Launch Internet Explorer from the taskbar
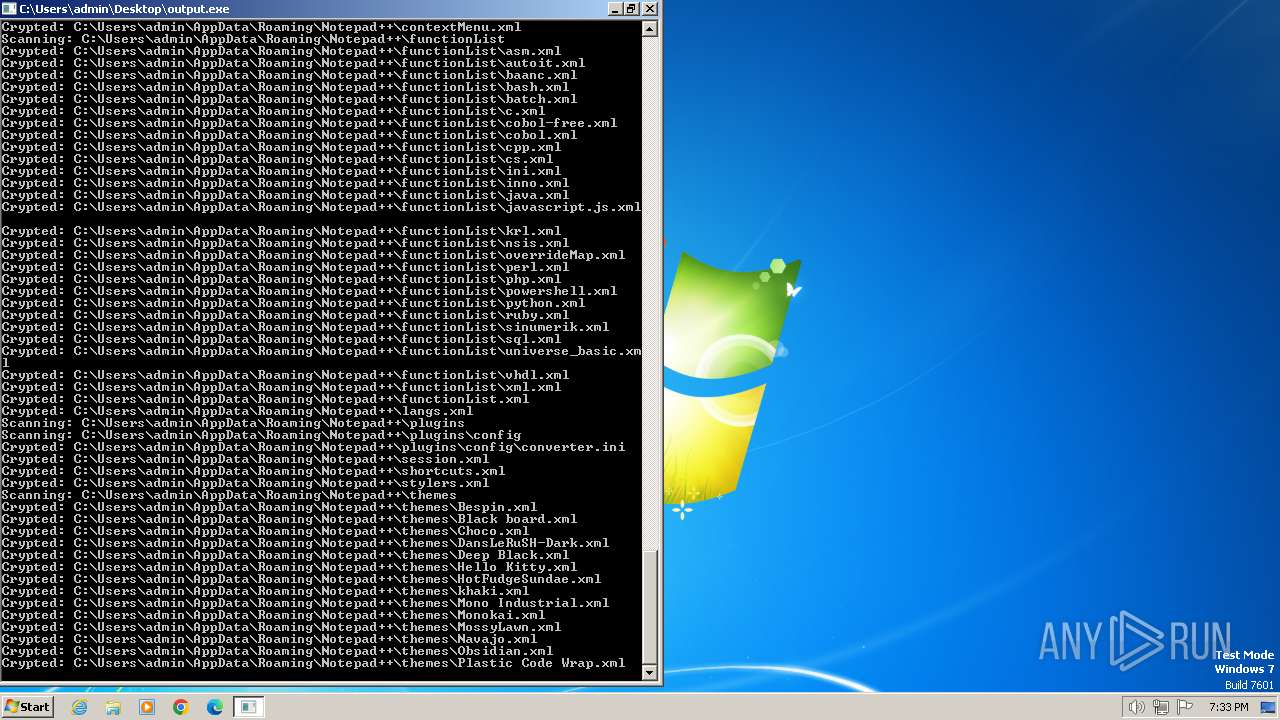 [80, 707]
